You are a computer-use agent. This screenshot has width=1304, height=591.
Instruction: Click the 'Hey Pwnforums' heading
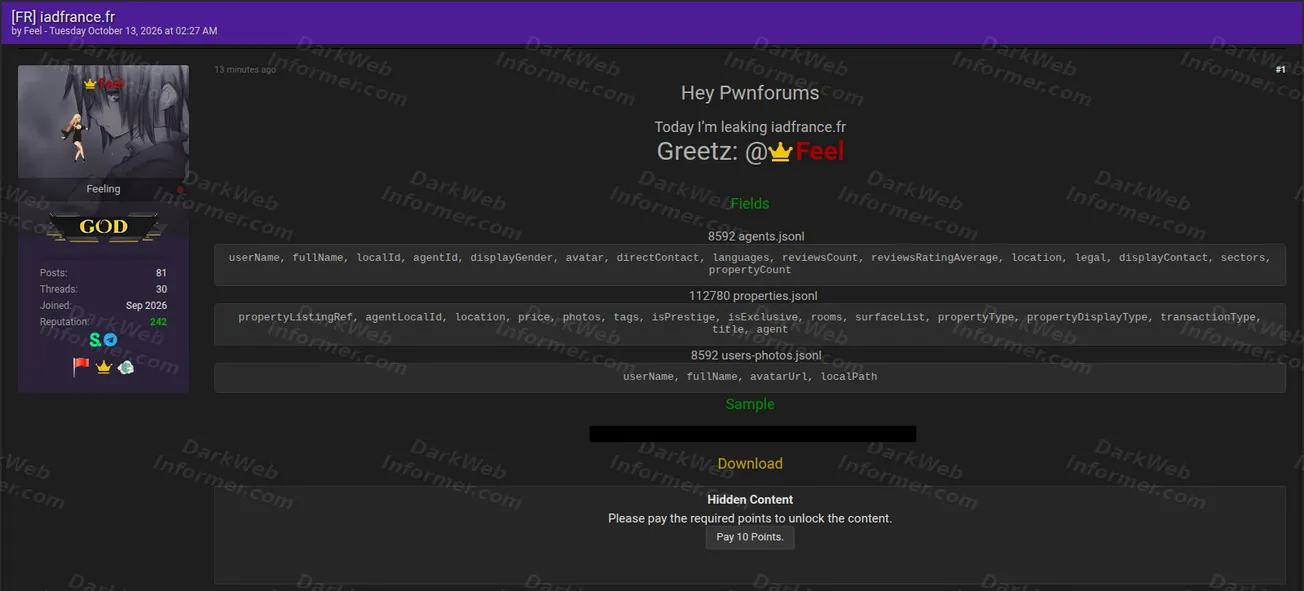coord(750,93)
